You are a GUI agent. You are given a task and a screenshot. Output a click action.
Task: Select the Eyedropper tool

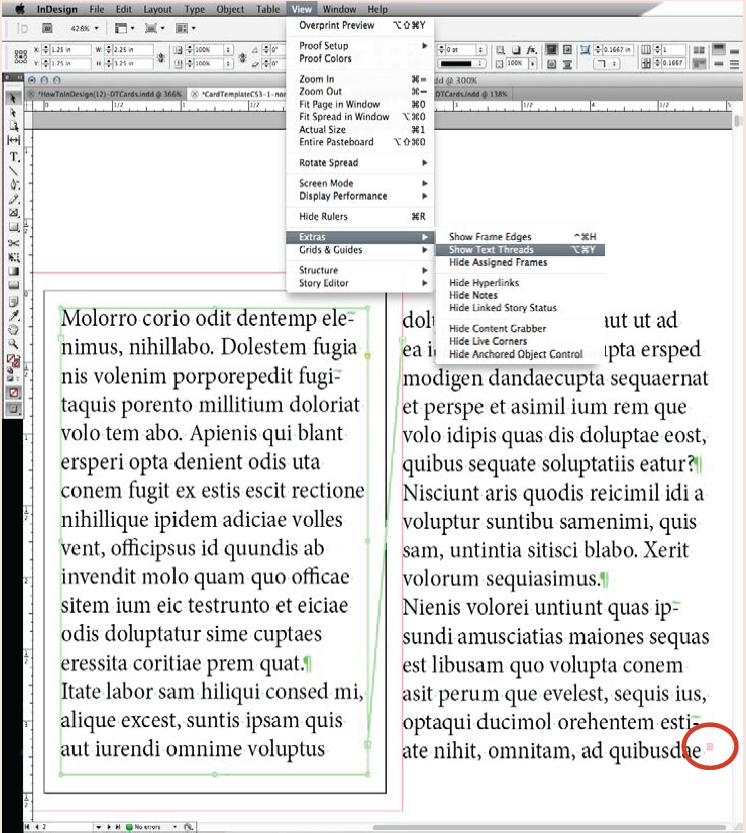pos(14,314)
